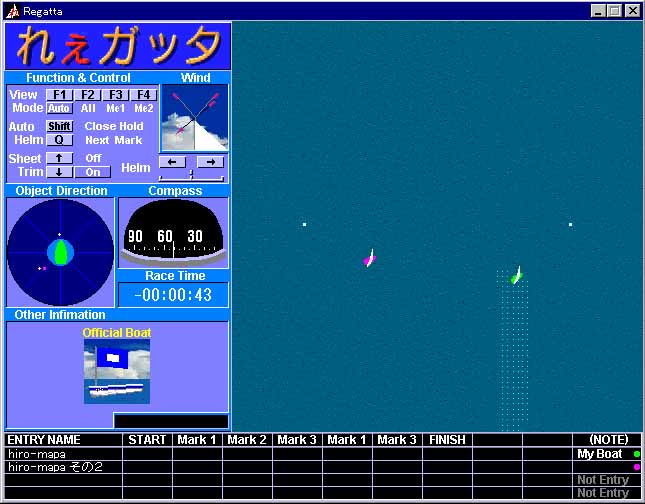Select F2 All view mode key

pyautogui.click(x=88, y=95)
